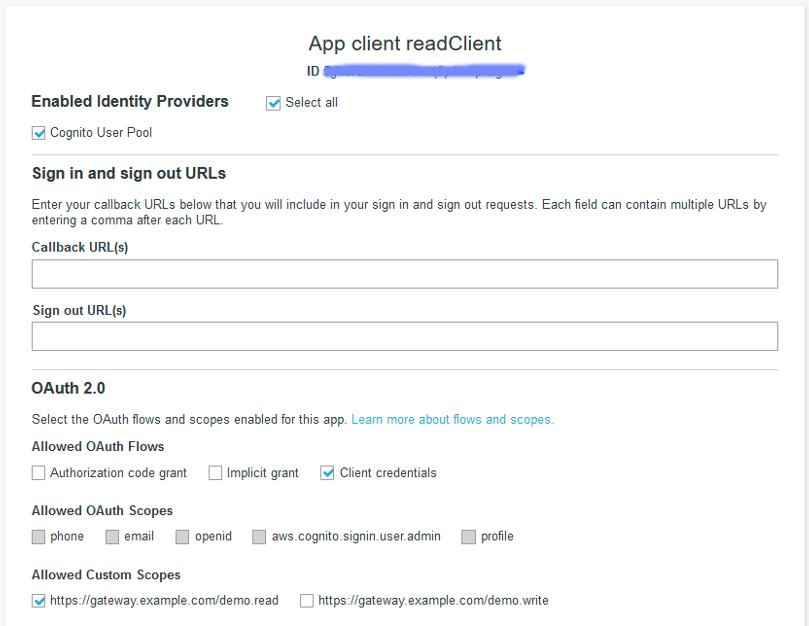The height and width of the screenshot is (626, 809).
Task: Open the flows and scopes documentation link
Action: pyautogui.click(x=452, y=419)
